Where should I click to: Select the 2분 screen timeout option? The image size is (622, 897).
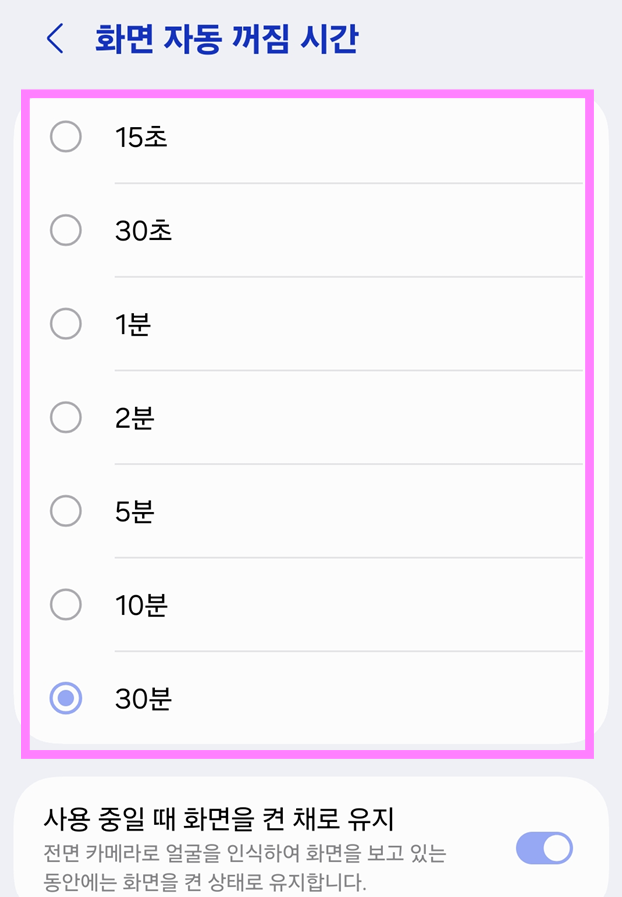tap(65, 417)
